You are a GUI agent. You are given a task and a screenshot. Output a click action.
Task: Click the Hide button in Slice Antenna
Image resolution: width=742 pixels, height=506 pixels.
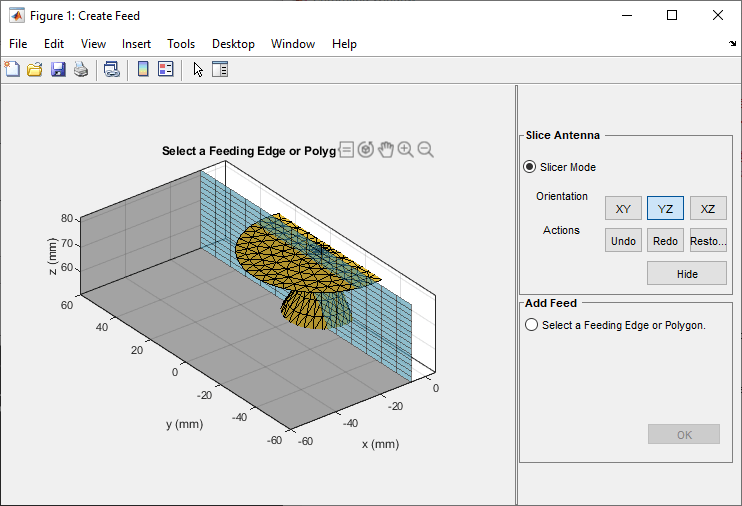point(686,274)
